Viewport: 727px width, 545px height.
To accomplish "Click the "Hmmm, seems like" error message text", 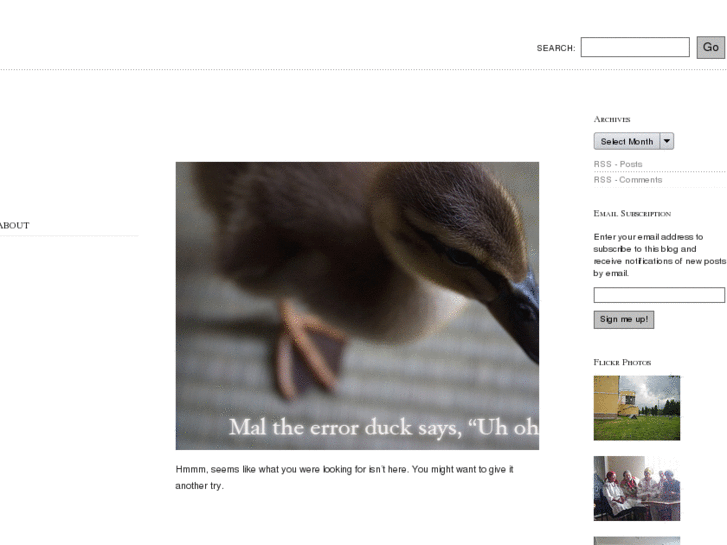I will point(344,477).
